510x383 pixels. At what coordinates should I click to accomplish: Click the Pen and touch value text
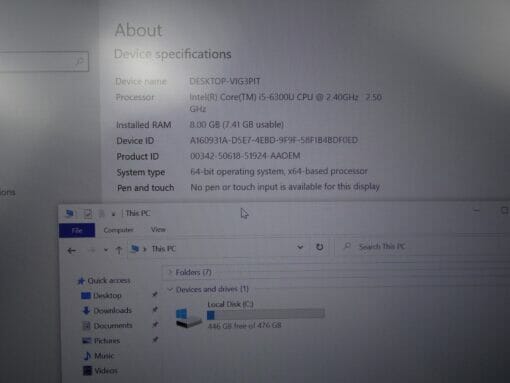pos(285,187)
